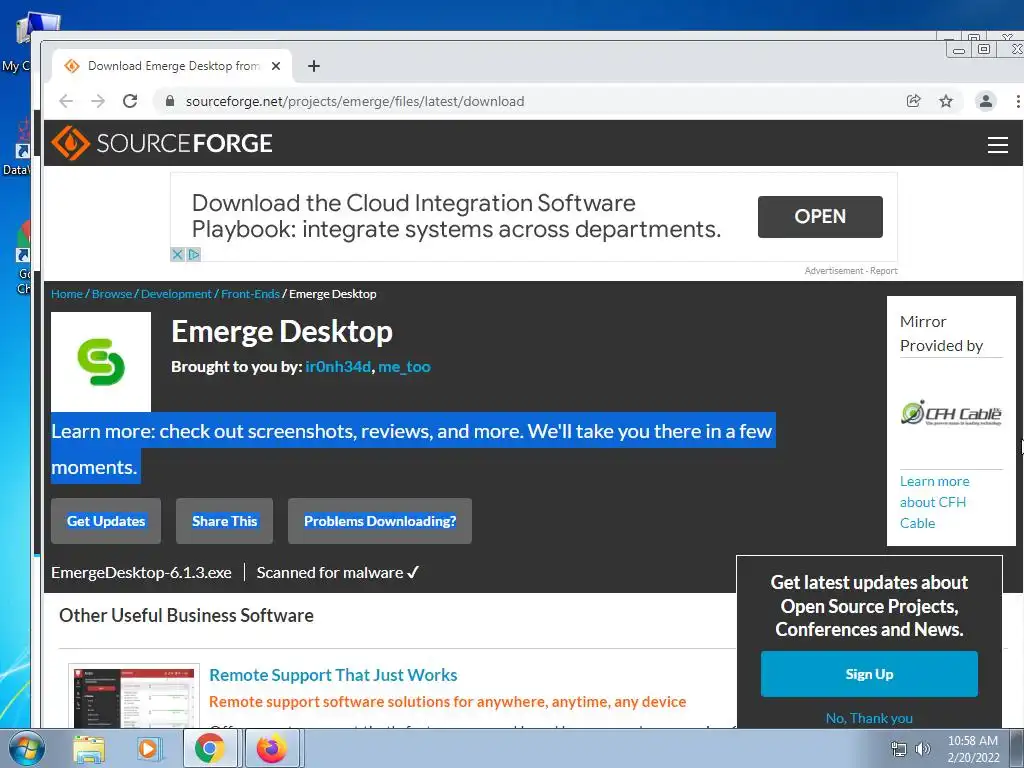Screen dimensions: 1024x768
Task: Click the Chrome taskbar icon
Action: coord(210,748)
